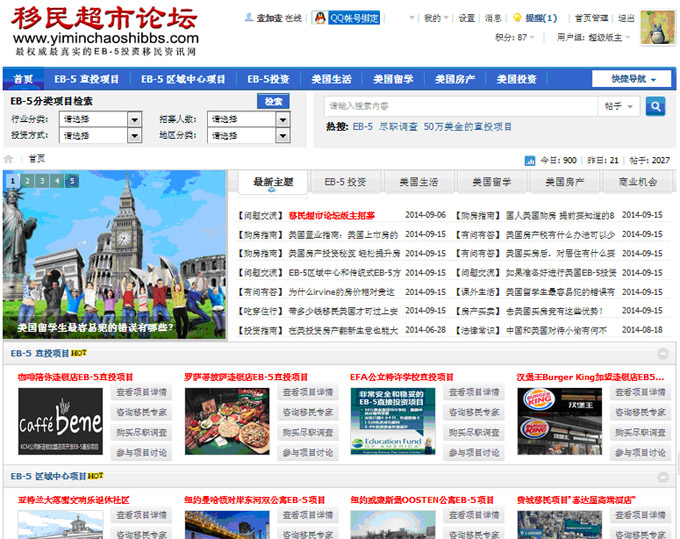Click the 检索 filter button

[273, 101]
